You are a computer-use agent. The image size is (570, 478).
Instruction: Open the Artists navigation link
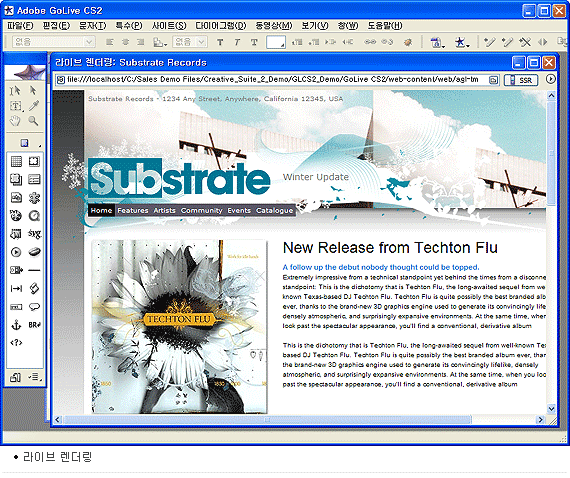pyautogui.click(x=164, y=210)
